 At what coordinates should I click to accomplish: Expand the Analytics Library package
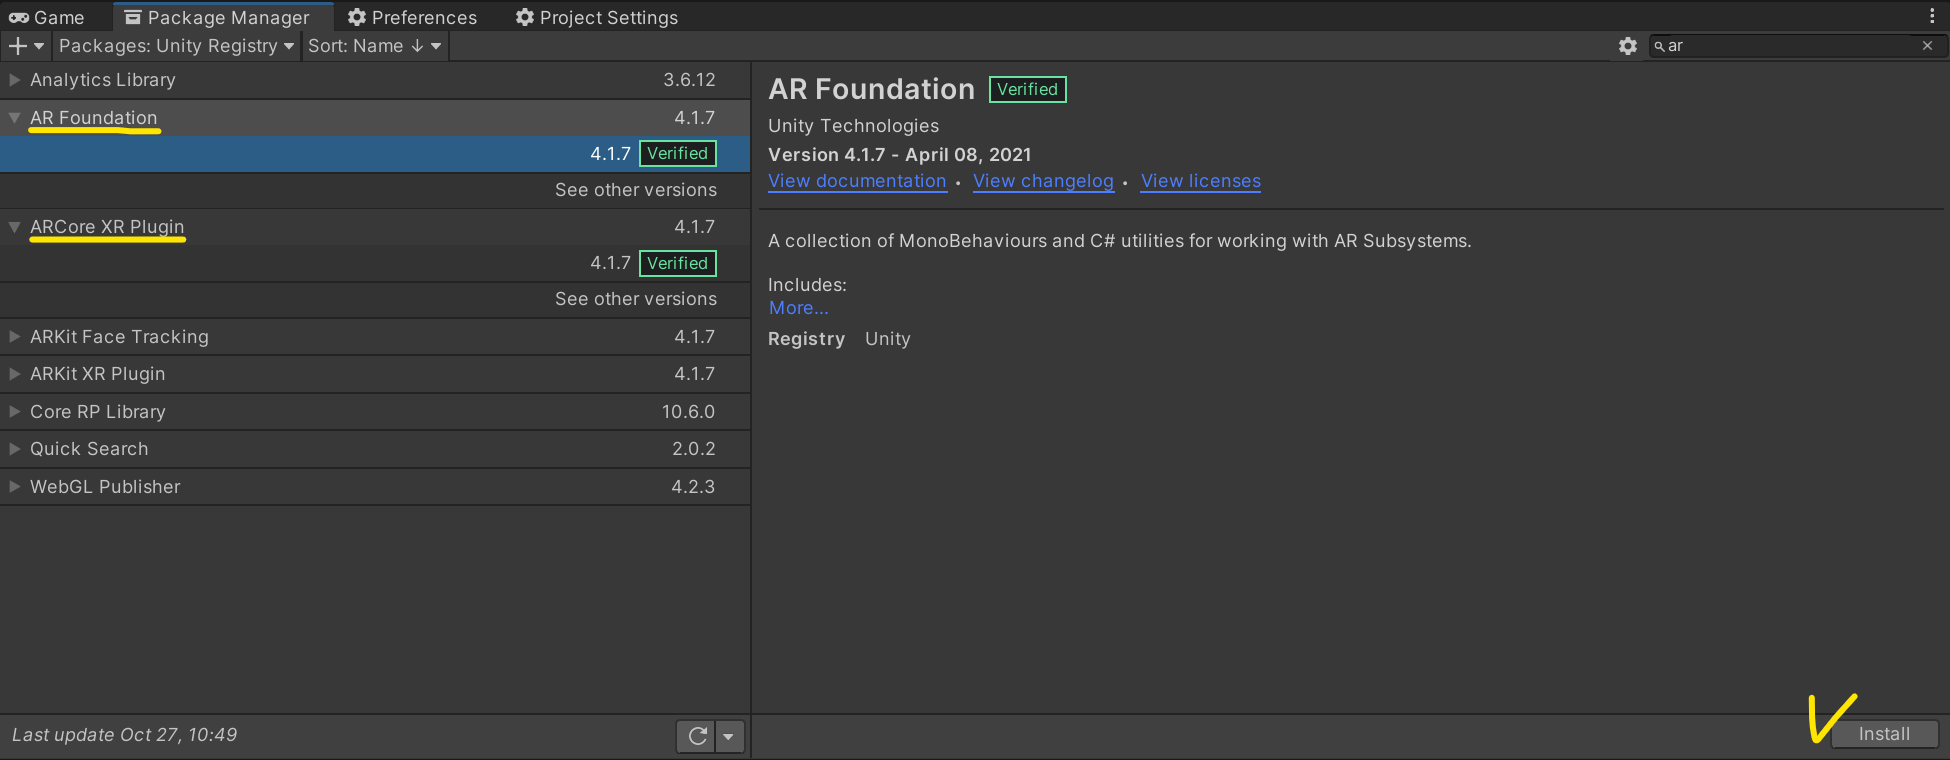click(14, 80)
